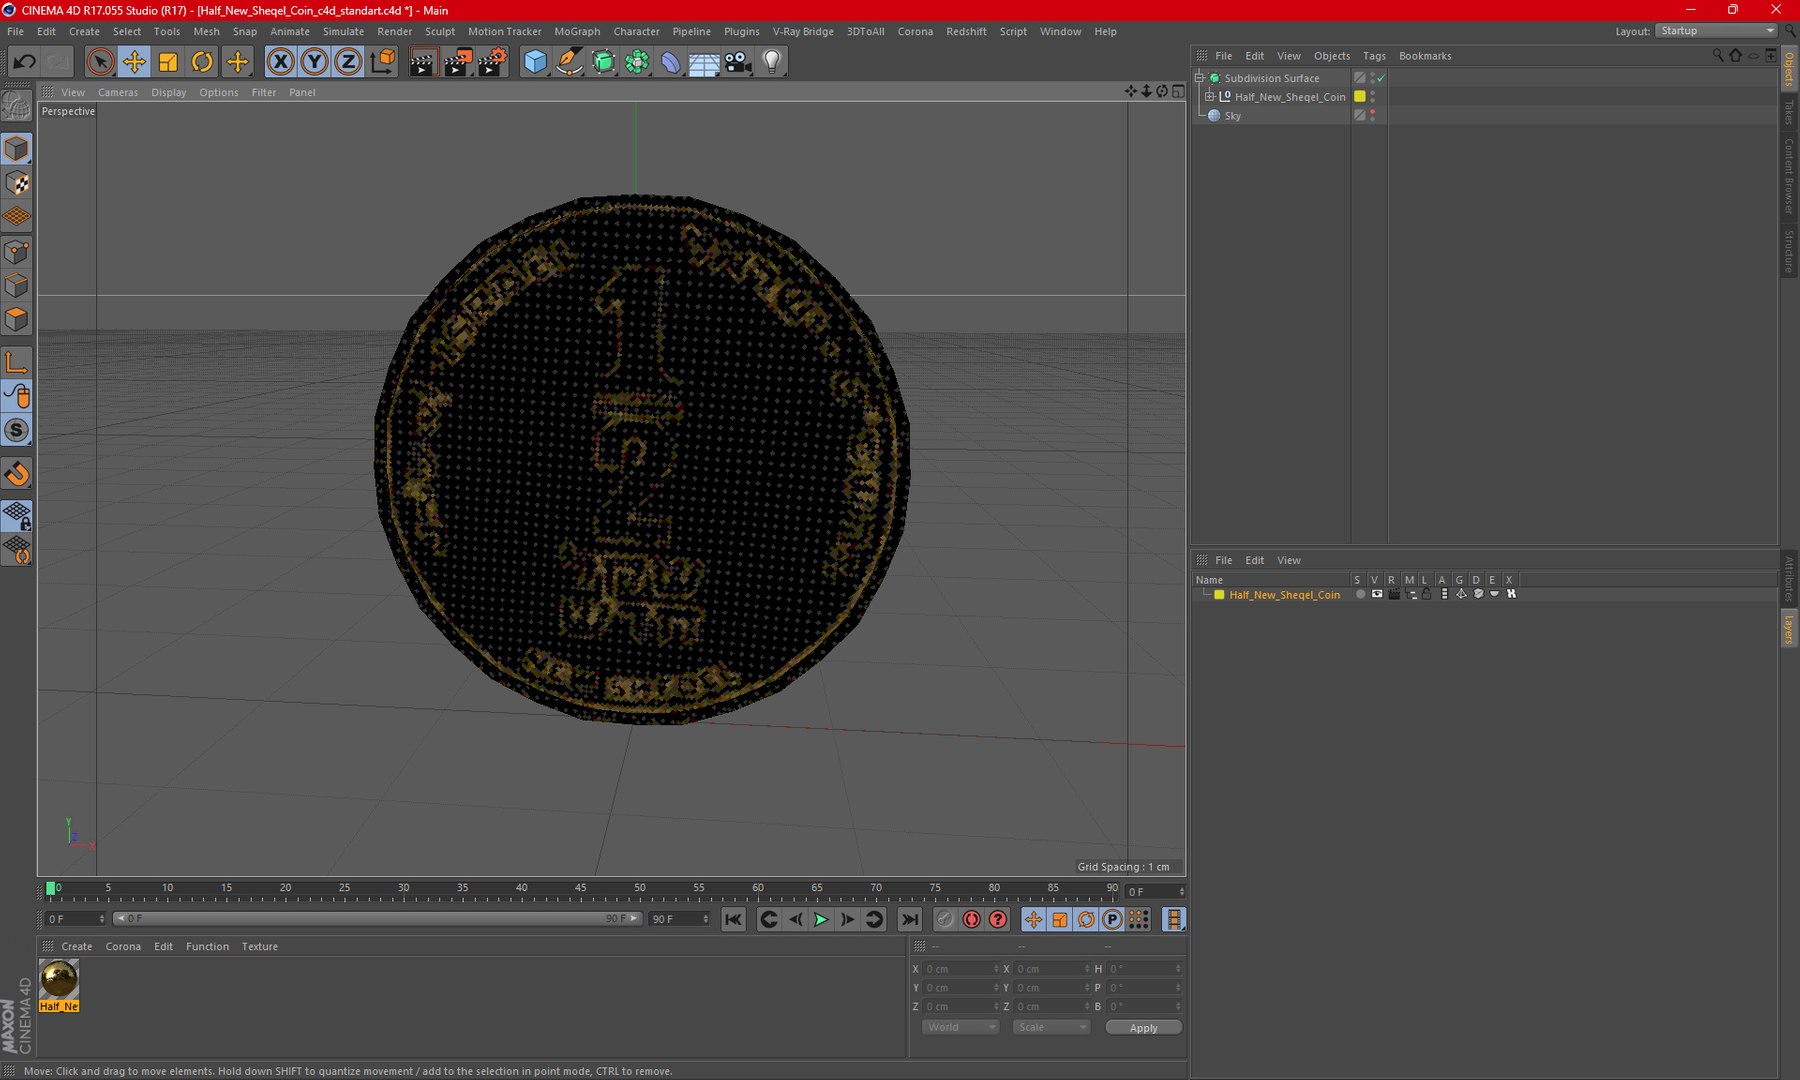Add a Cube primitive object
The image size is (1800, 1080).
[x=535, y=62]
